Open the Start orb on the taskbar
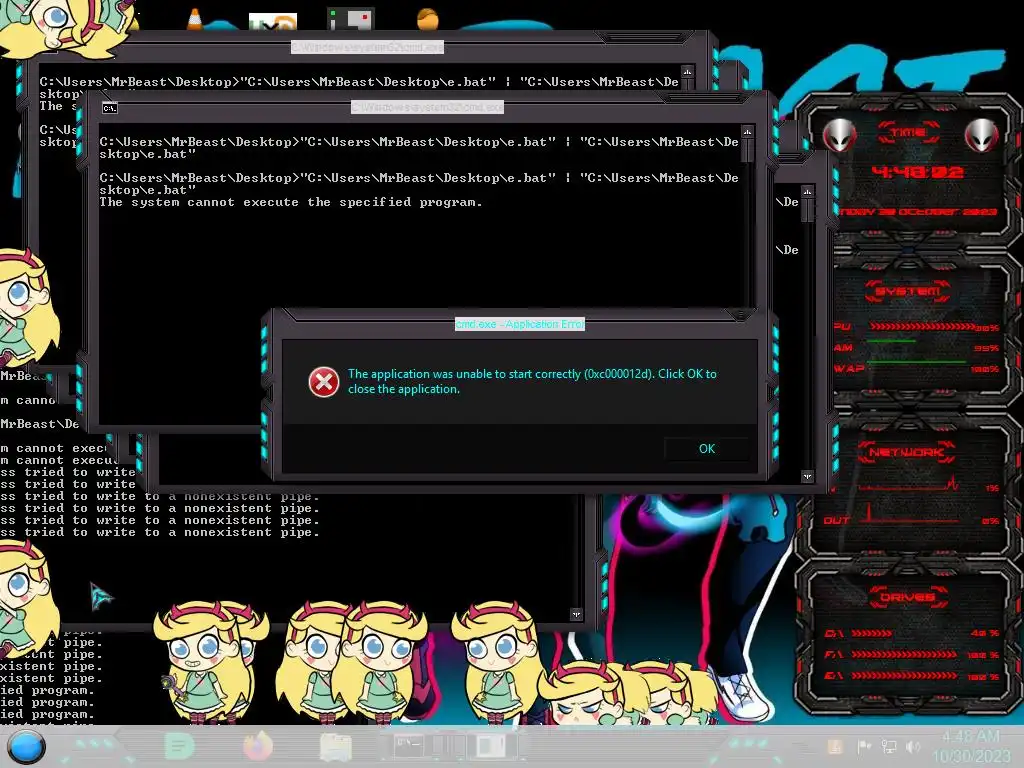Viewport: 1024px width, 768px height. coord(26,747)
